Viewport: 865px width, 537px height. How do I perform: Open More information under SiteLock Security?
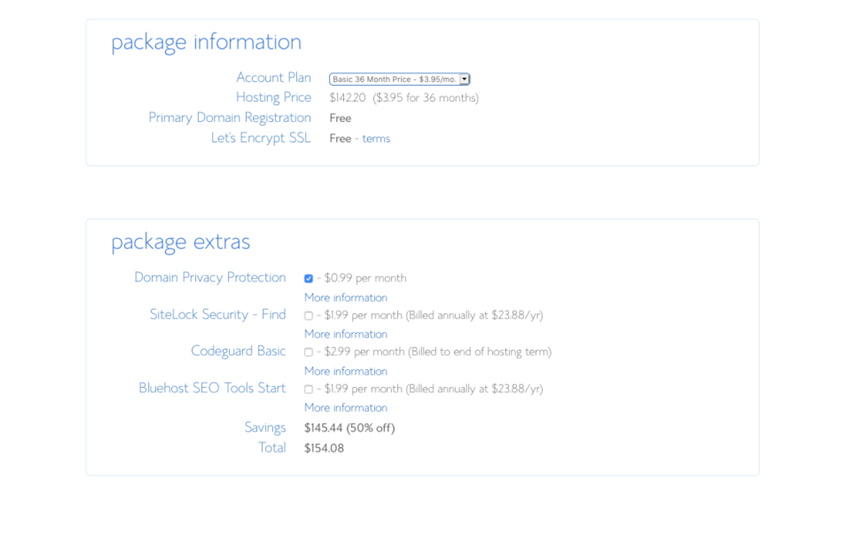[x=346, y=334]
